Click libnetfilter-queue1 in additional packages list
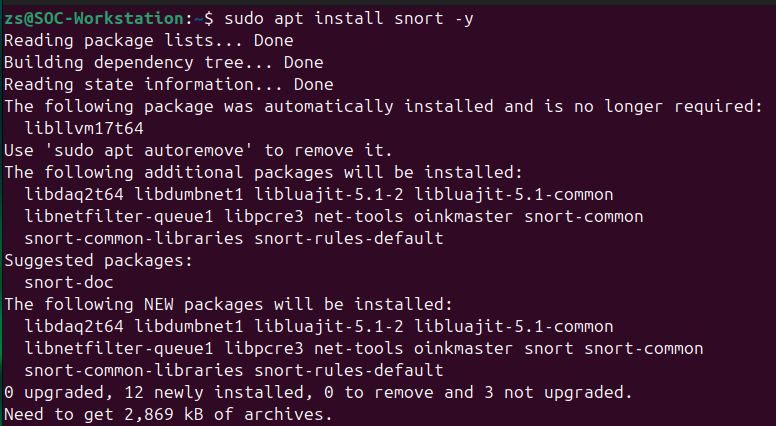Image resolution: width=776 pixels, height=426 pixels. pos(119,217)
